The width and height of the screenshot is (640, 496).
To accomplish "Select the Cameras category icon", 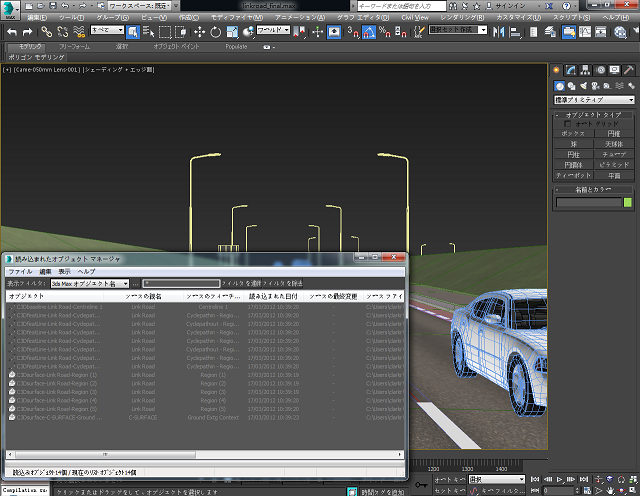I will pyautogui.click(x=594, y=85).
